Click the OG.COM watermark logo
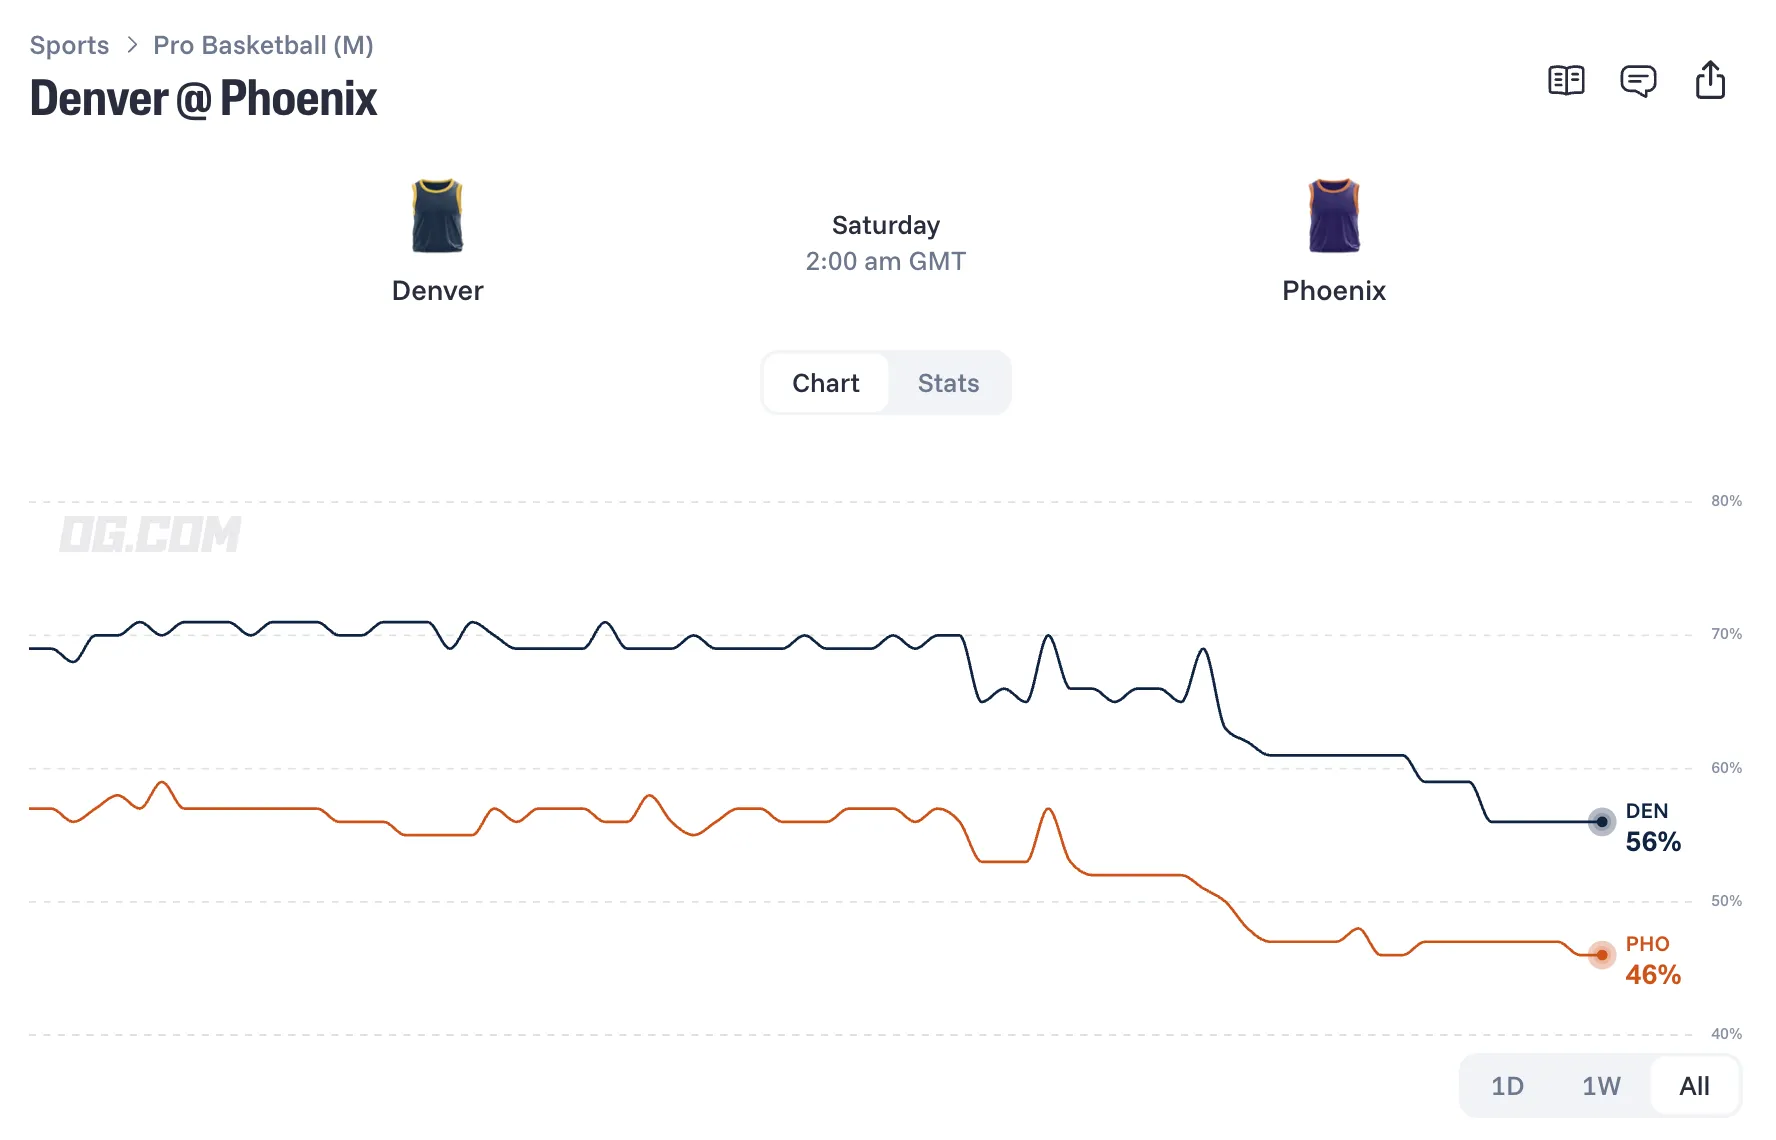 (x=150, y=534)
